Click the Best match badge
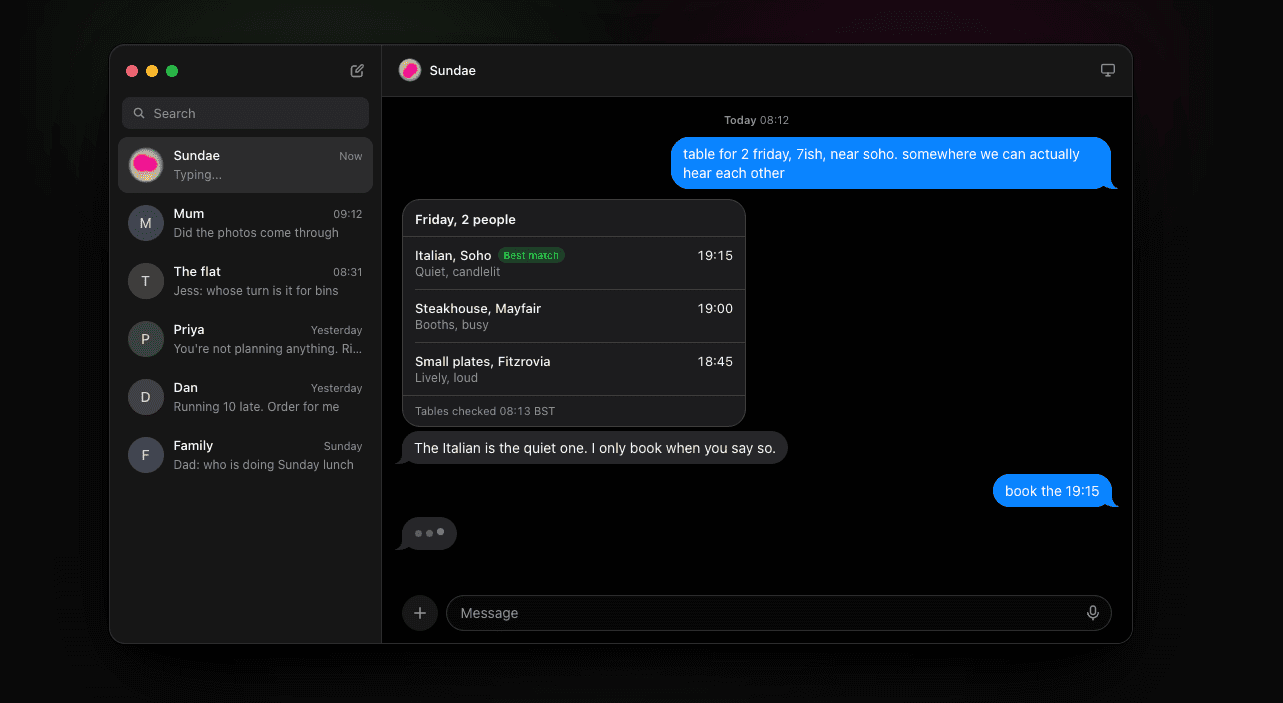Screen dimensions: 1283x703 tap(531, 255)
